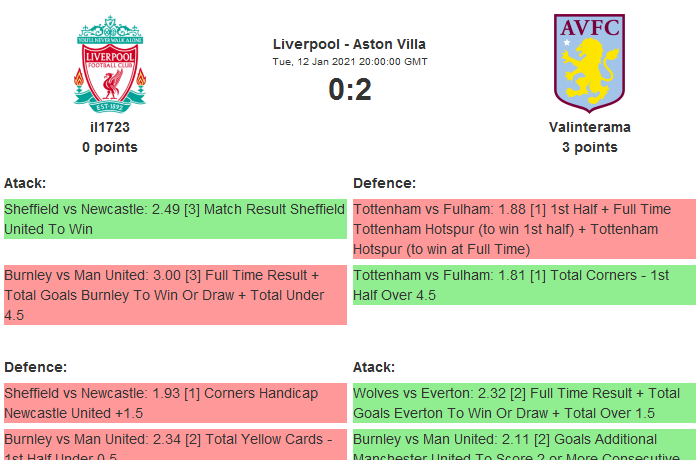Click Valinterama's Defence heading

[x=384, y=183]
